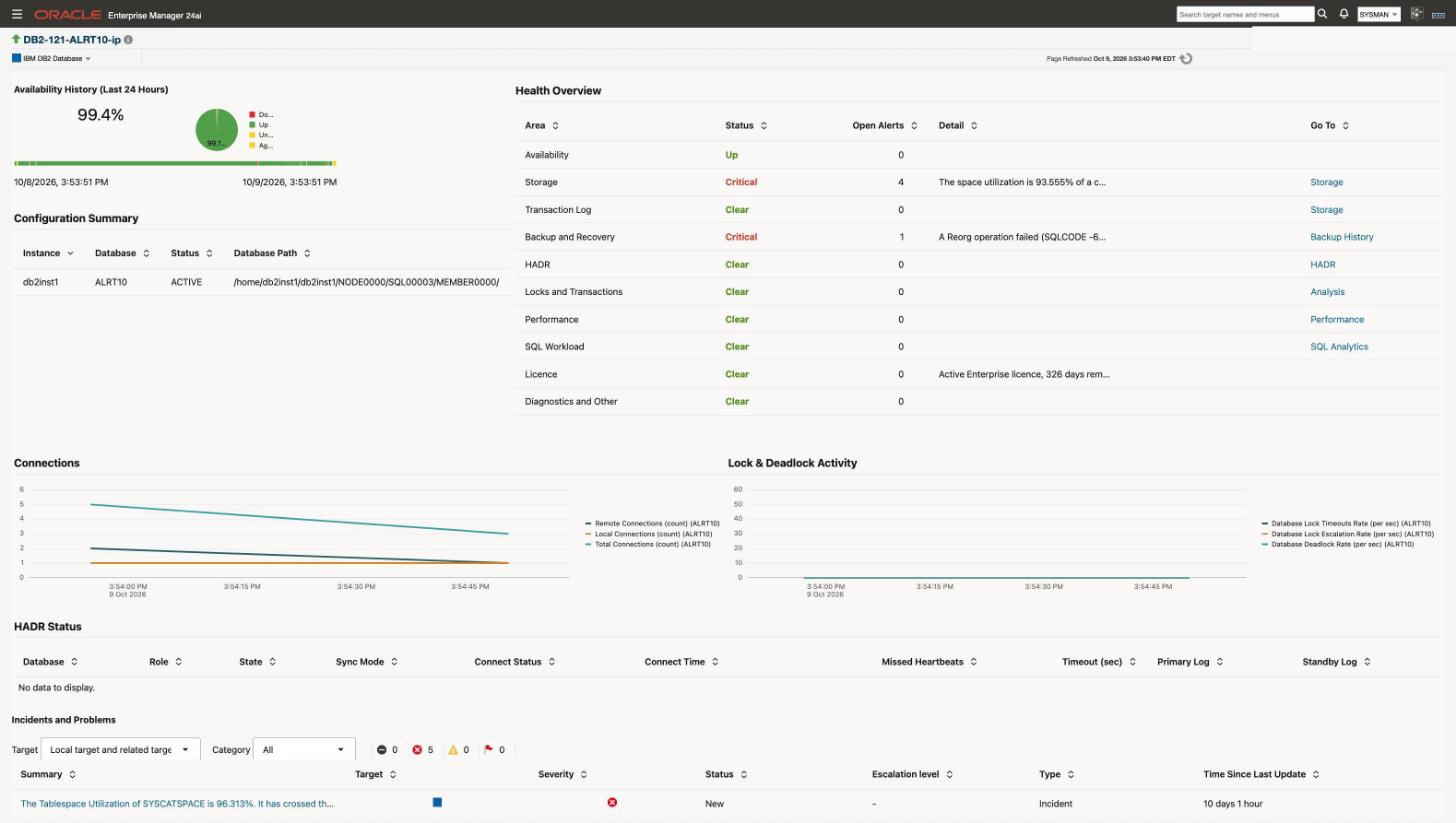This screenshot has width=1456, height=823.
Task: Sort by the Open Alerts column
Action: [913, 126]
